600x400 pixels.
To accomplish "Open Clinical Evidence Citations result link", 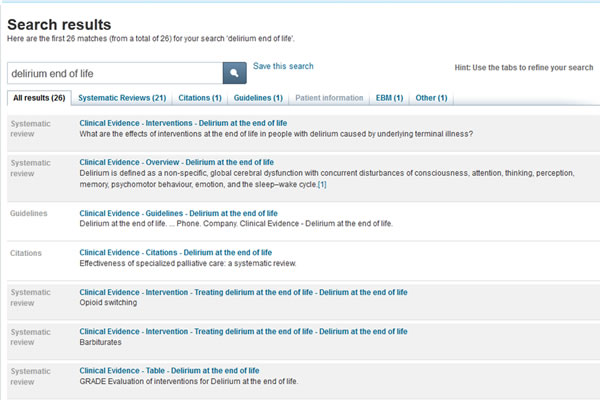I will 176,253.
